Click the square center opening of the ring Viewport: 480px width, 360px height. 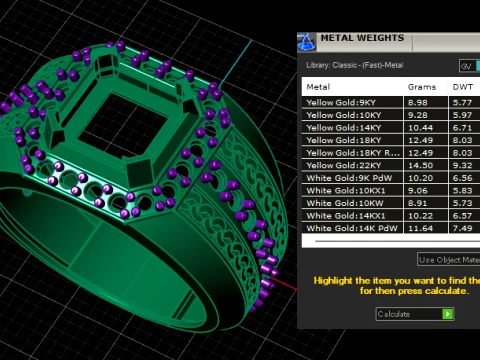point(122,124)
